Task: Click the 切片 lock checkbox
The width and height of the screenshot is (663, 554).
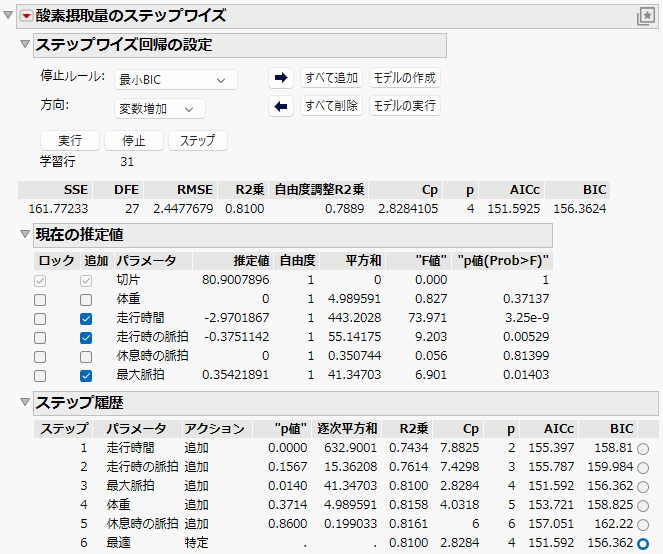Action: [x=40, y=281]
